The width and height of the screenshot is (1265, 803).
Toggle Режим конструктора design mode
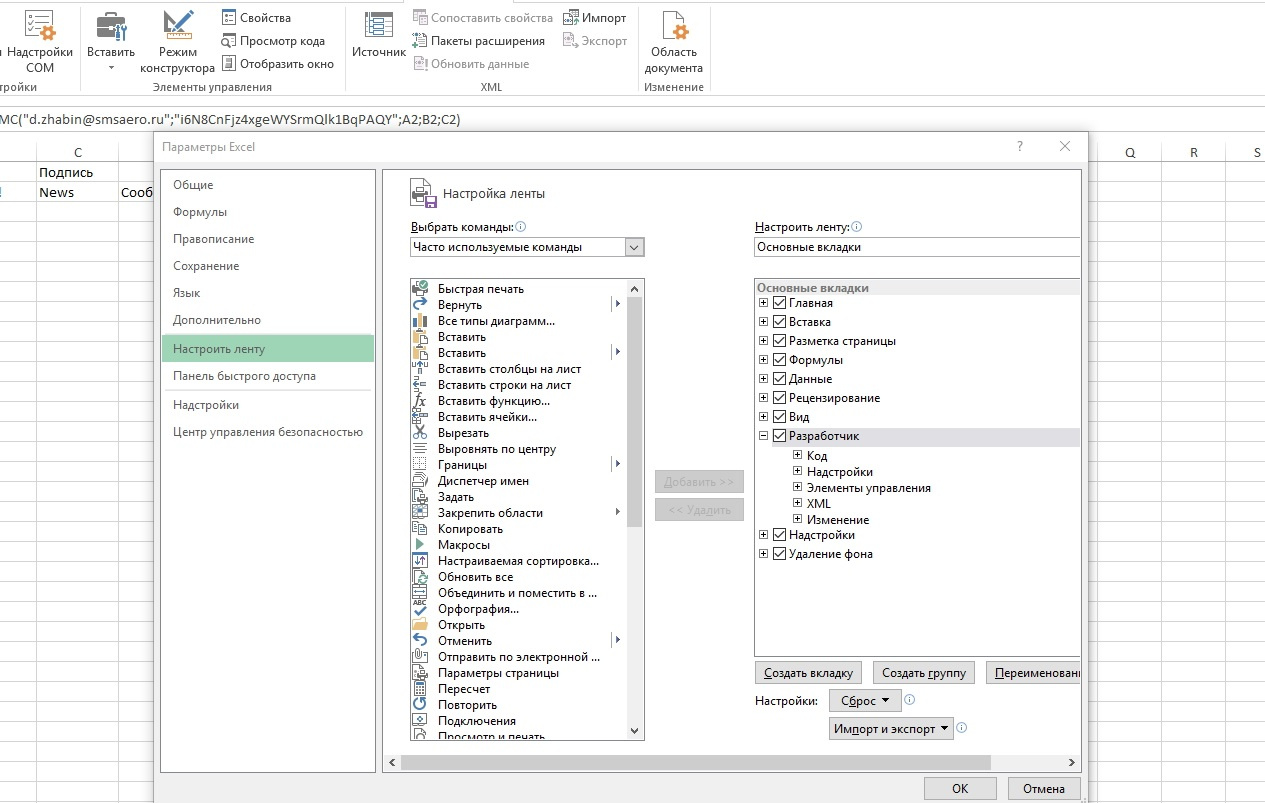(177, 42)
